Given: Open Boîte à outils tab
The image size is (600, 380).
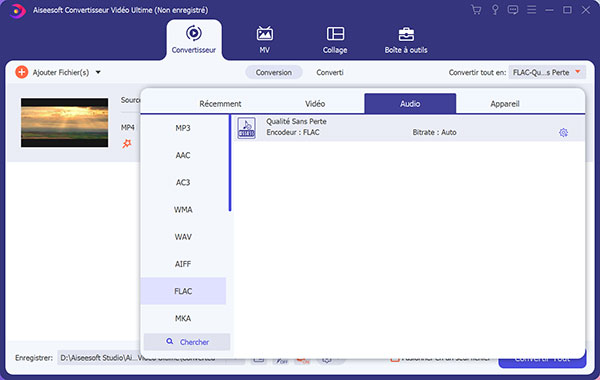Looking at the screenshot, I should click(x=406, y=40).
